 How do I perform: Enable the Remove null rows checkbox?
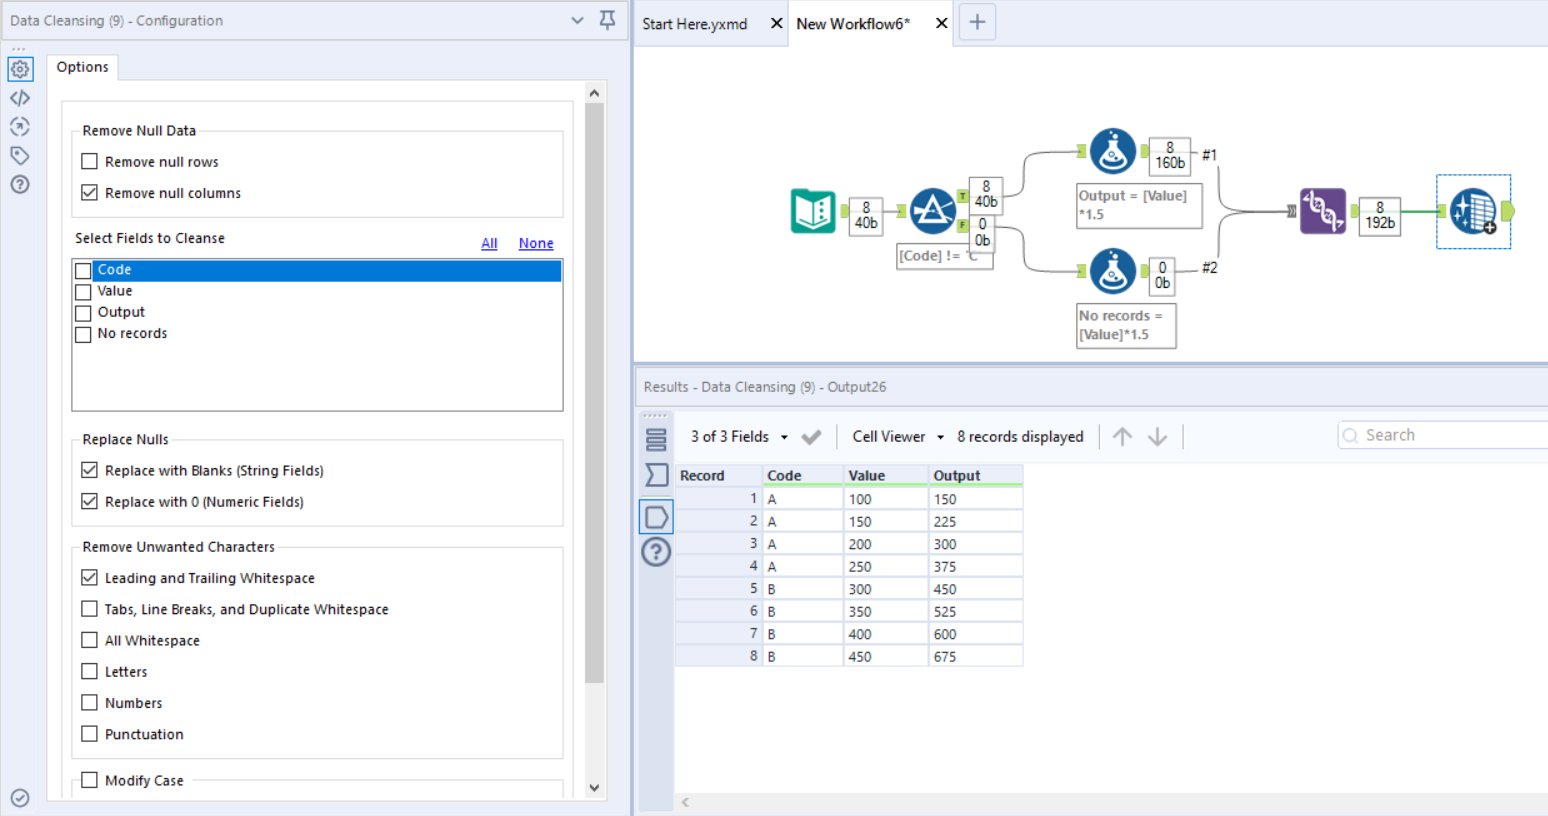tap(90, 162)
